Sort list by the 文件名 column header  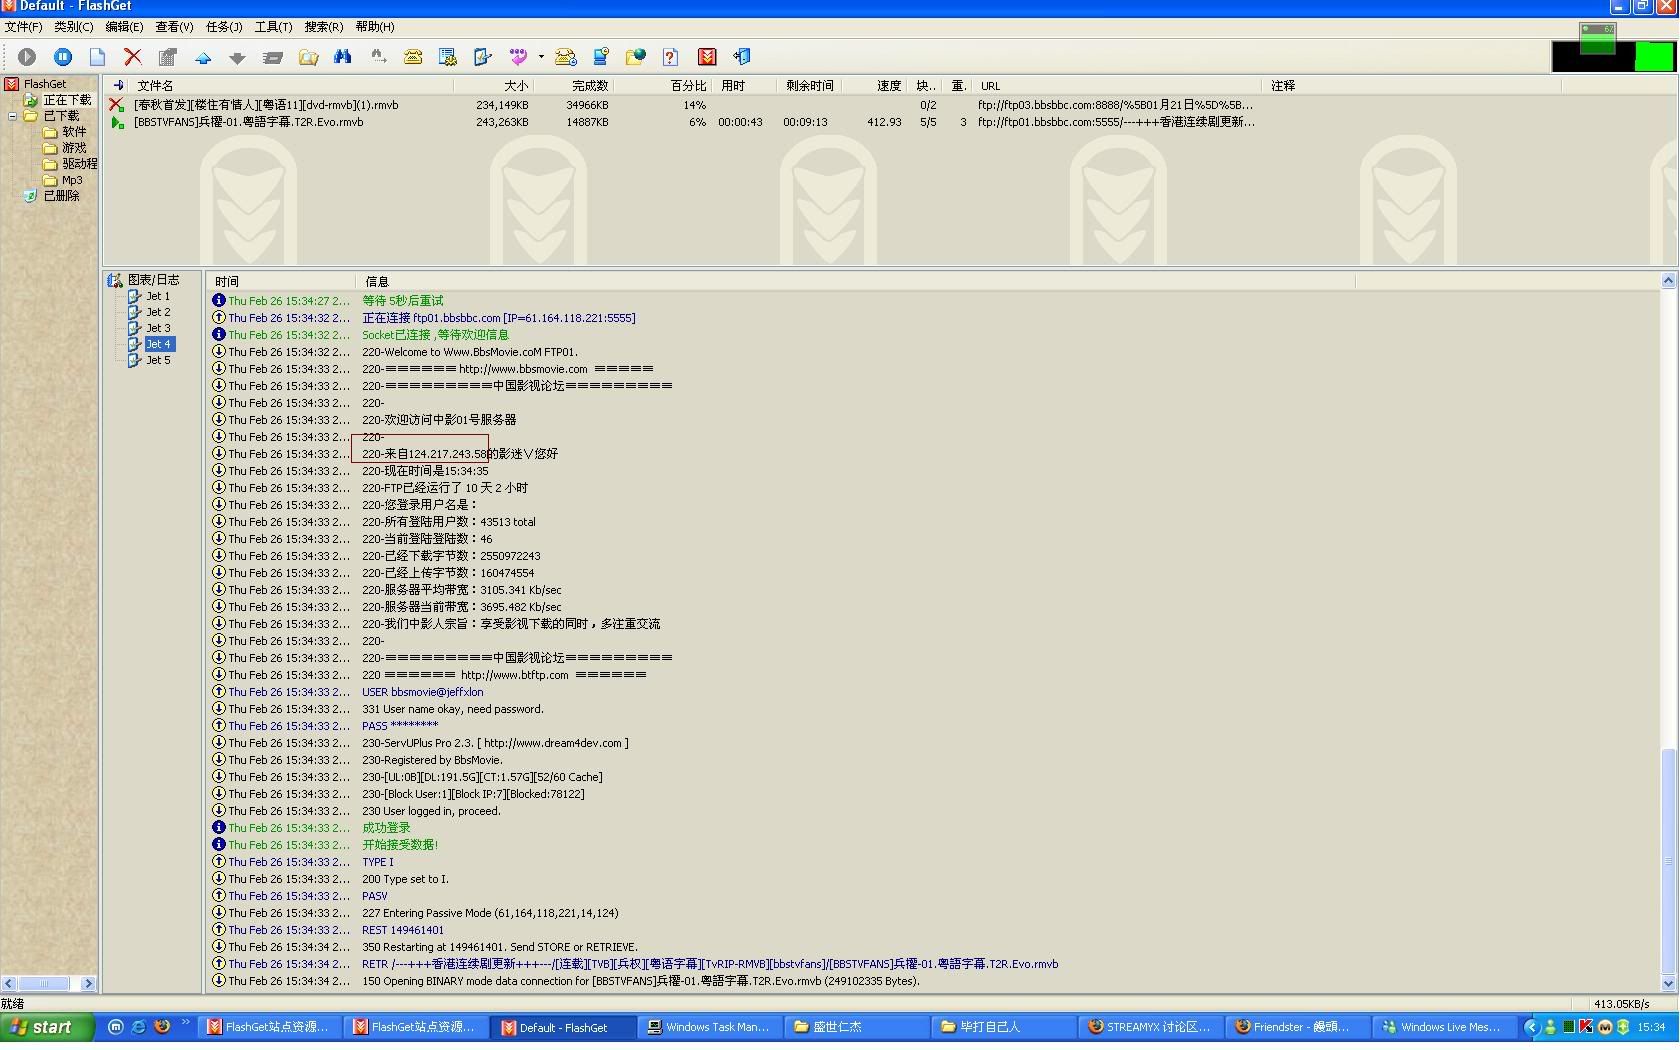[155, 86]
